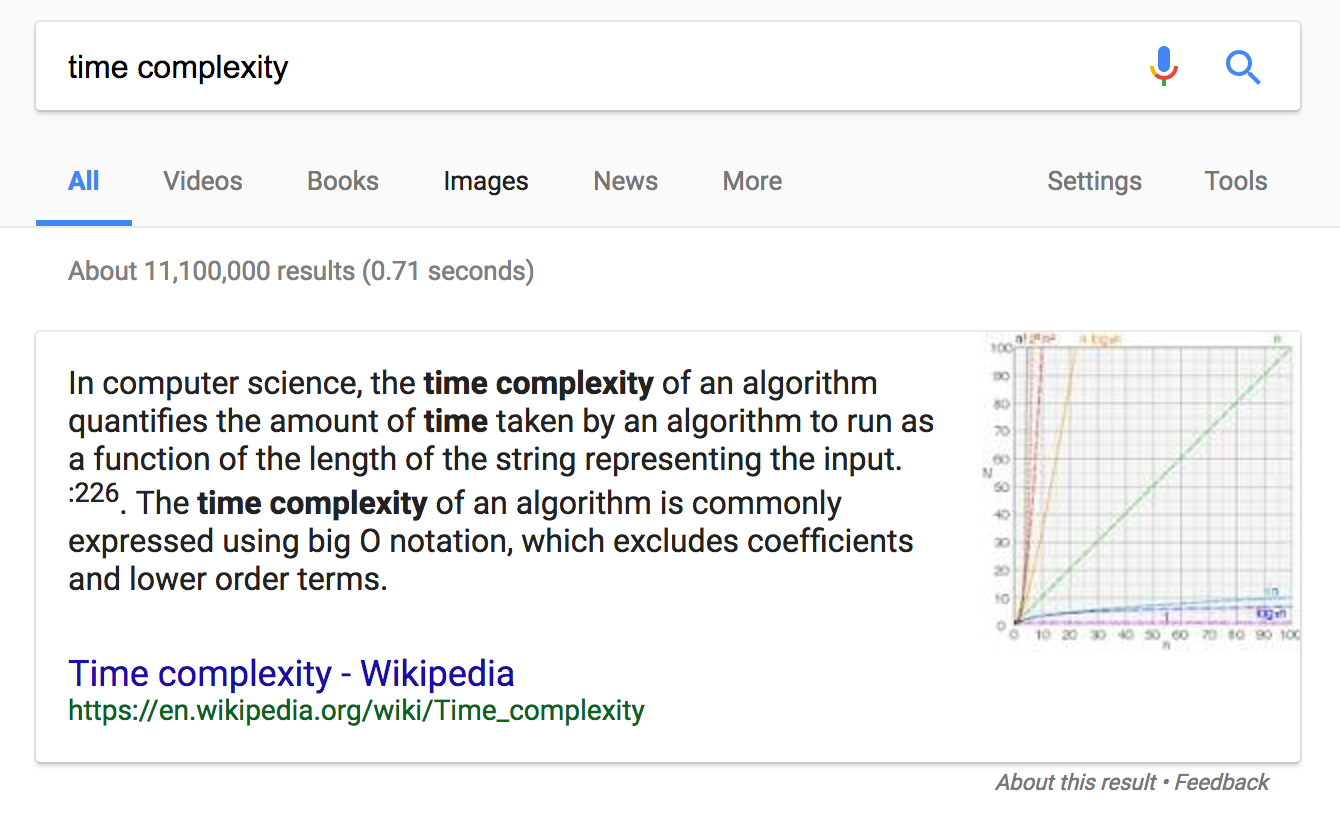Switch to the Books tab

[x=343, y=181]
